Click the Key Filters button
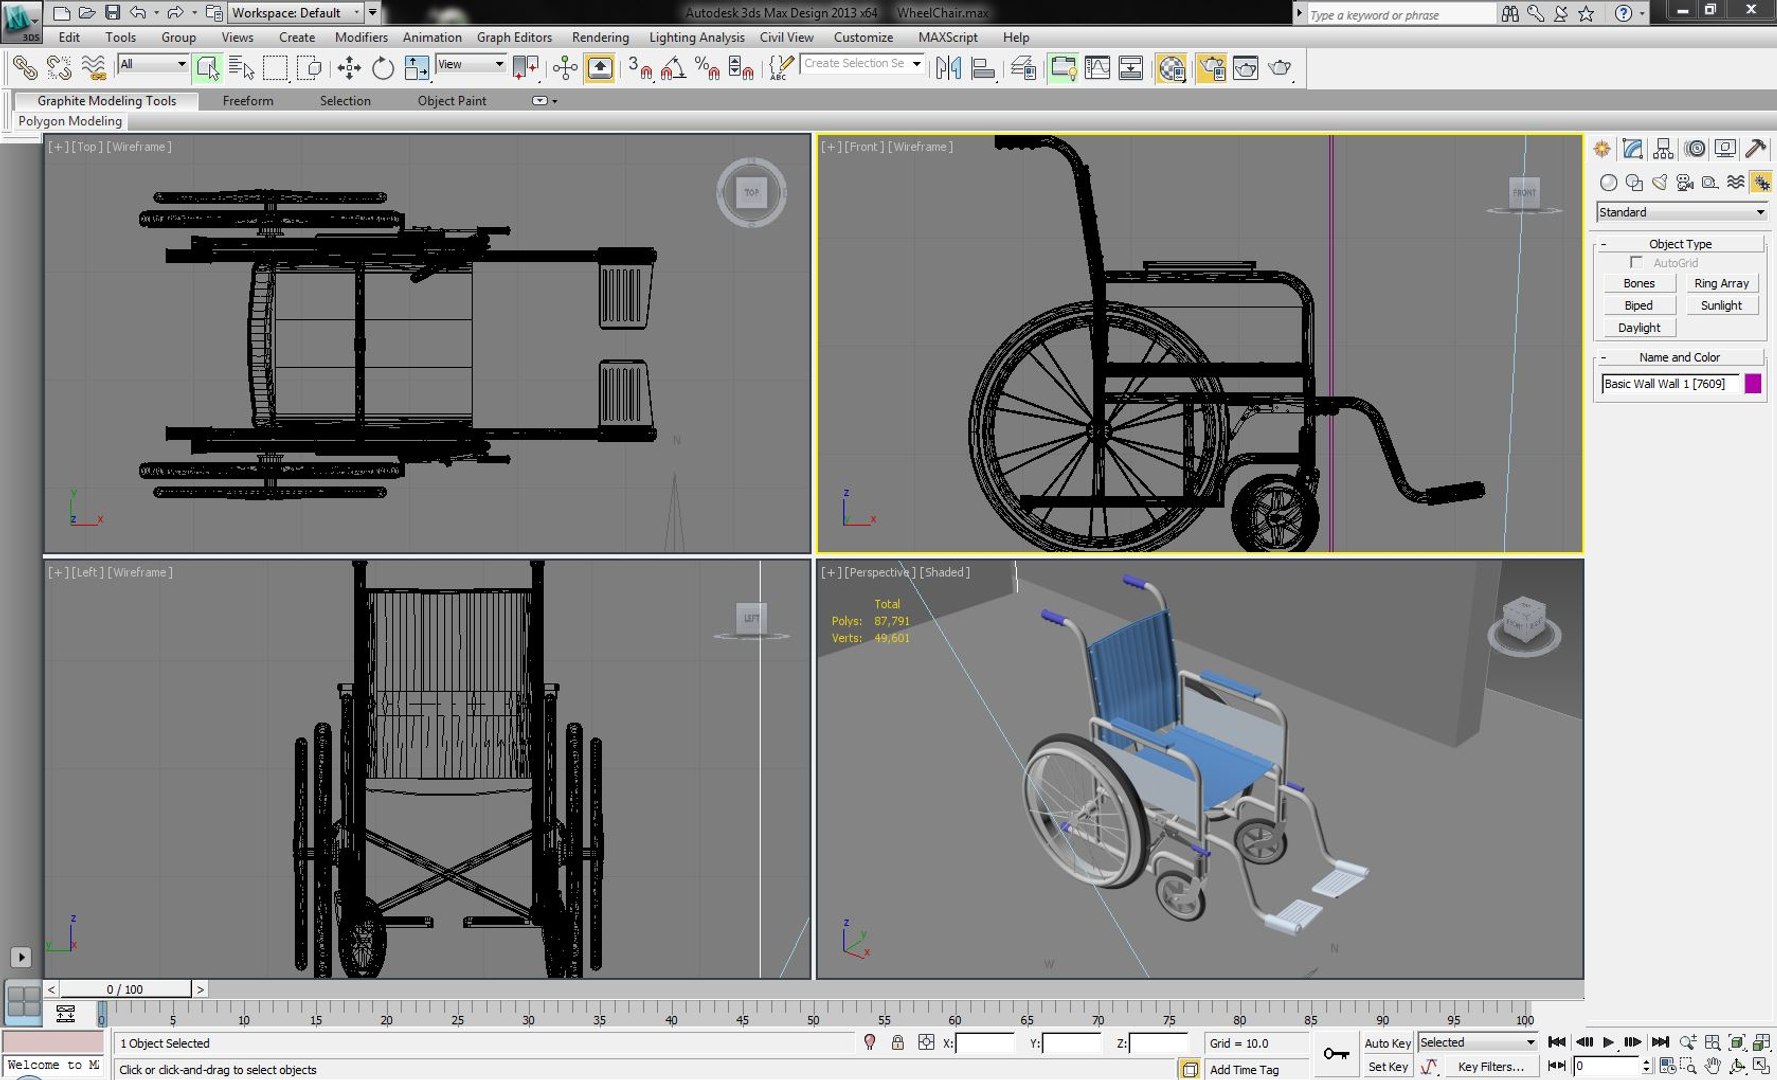Image resolution: width=1777 pixels, height=1080 pixels. (1491, 1067)
